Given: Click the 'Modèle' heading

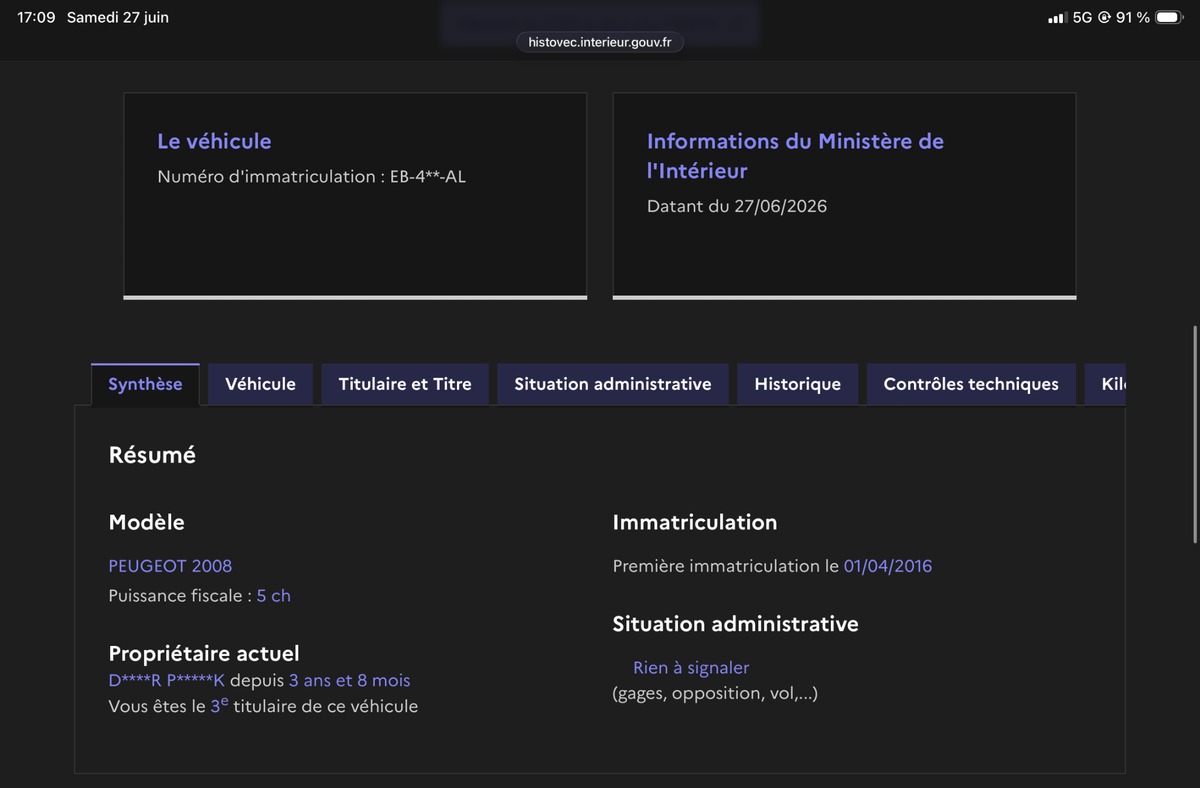Looking at the screenshot, I should [146, 522].
